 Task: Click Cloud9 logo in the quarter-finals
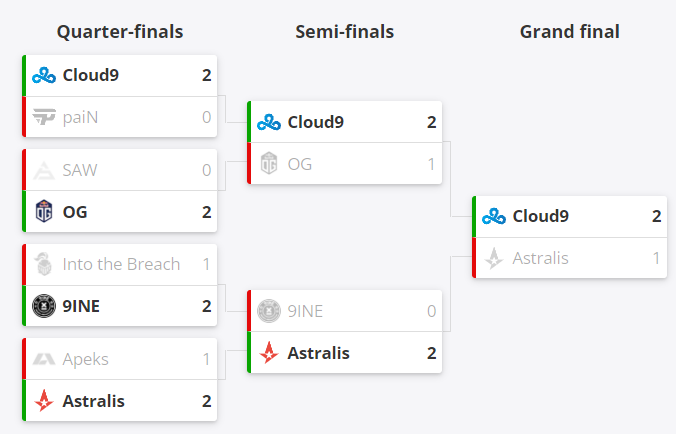(x=44, y=75)
